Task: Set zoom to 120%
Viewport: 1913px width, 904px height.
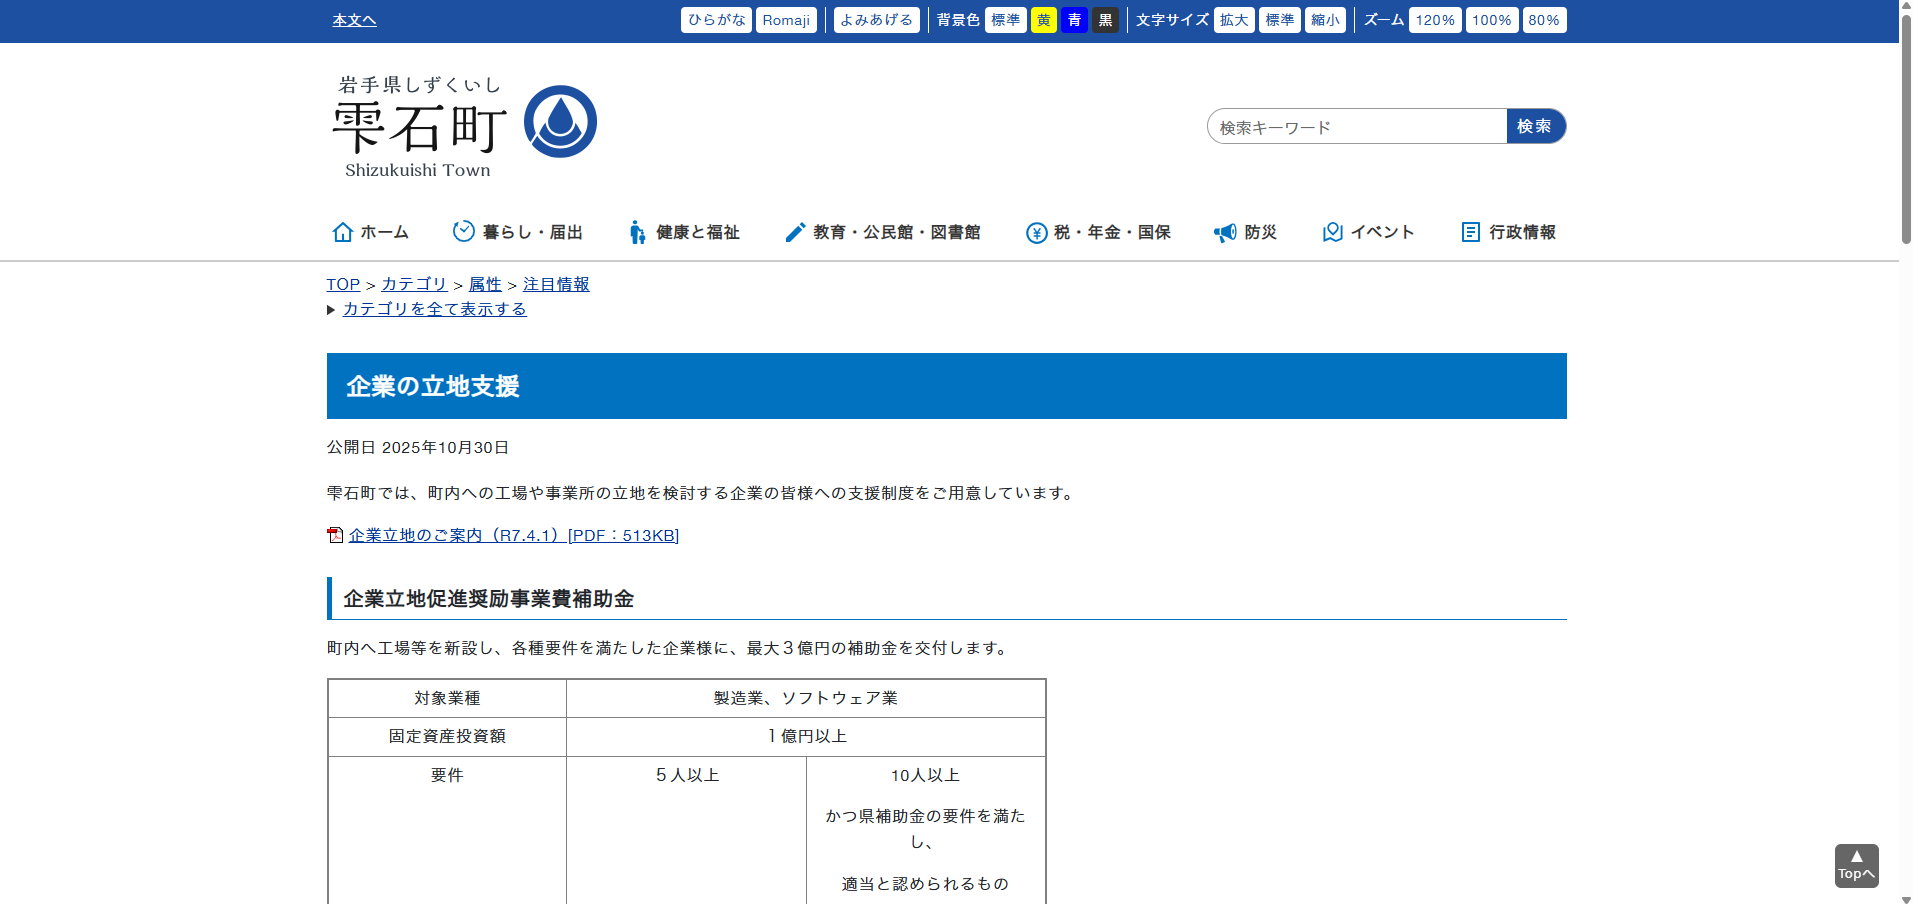Action: tap(1435, 20)
